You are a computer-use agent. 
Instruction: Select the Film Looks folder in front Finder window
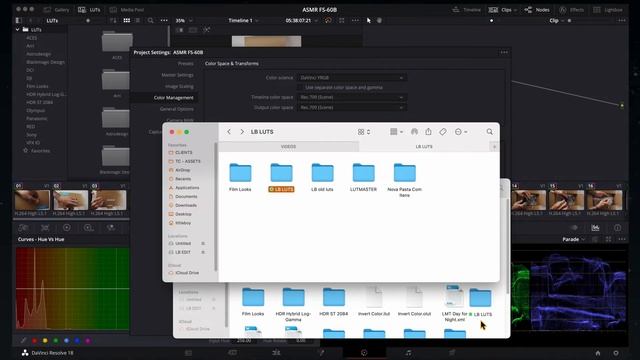240,177
